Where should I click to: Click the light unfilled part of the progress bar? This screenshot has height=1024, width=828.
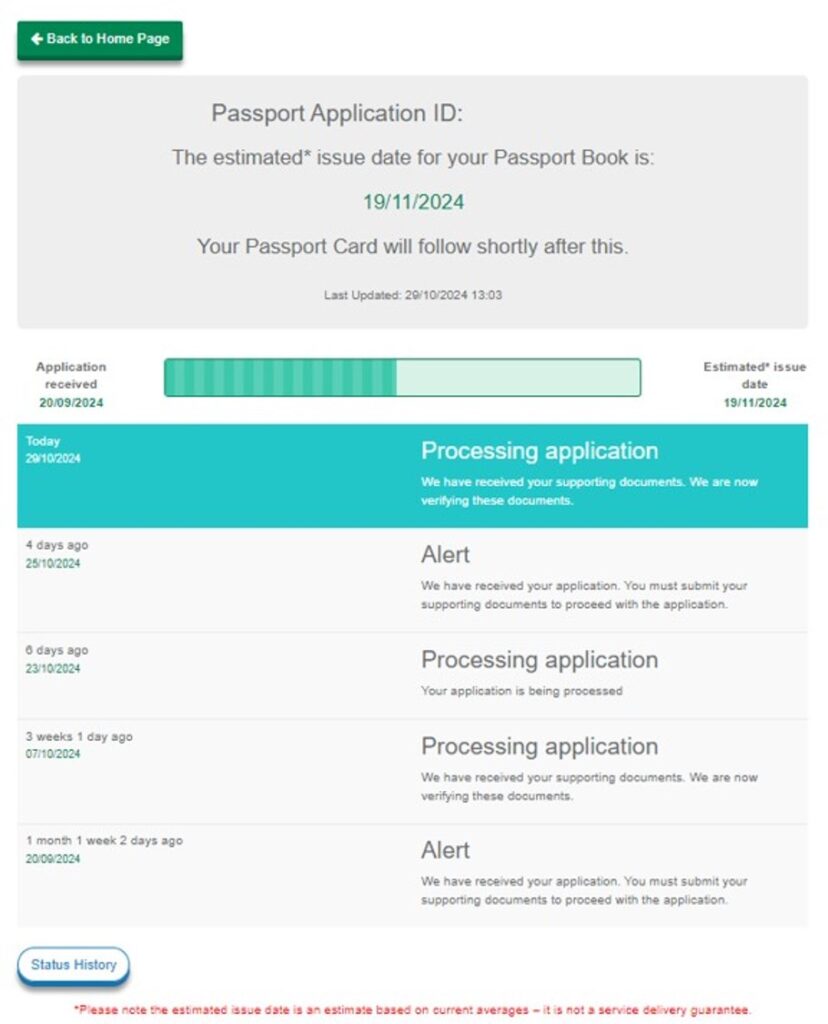click(x=518, y=378)
